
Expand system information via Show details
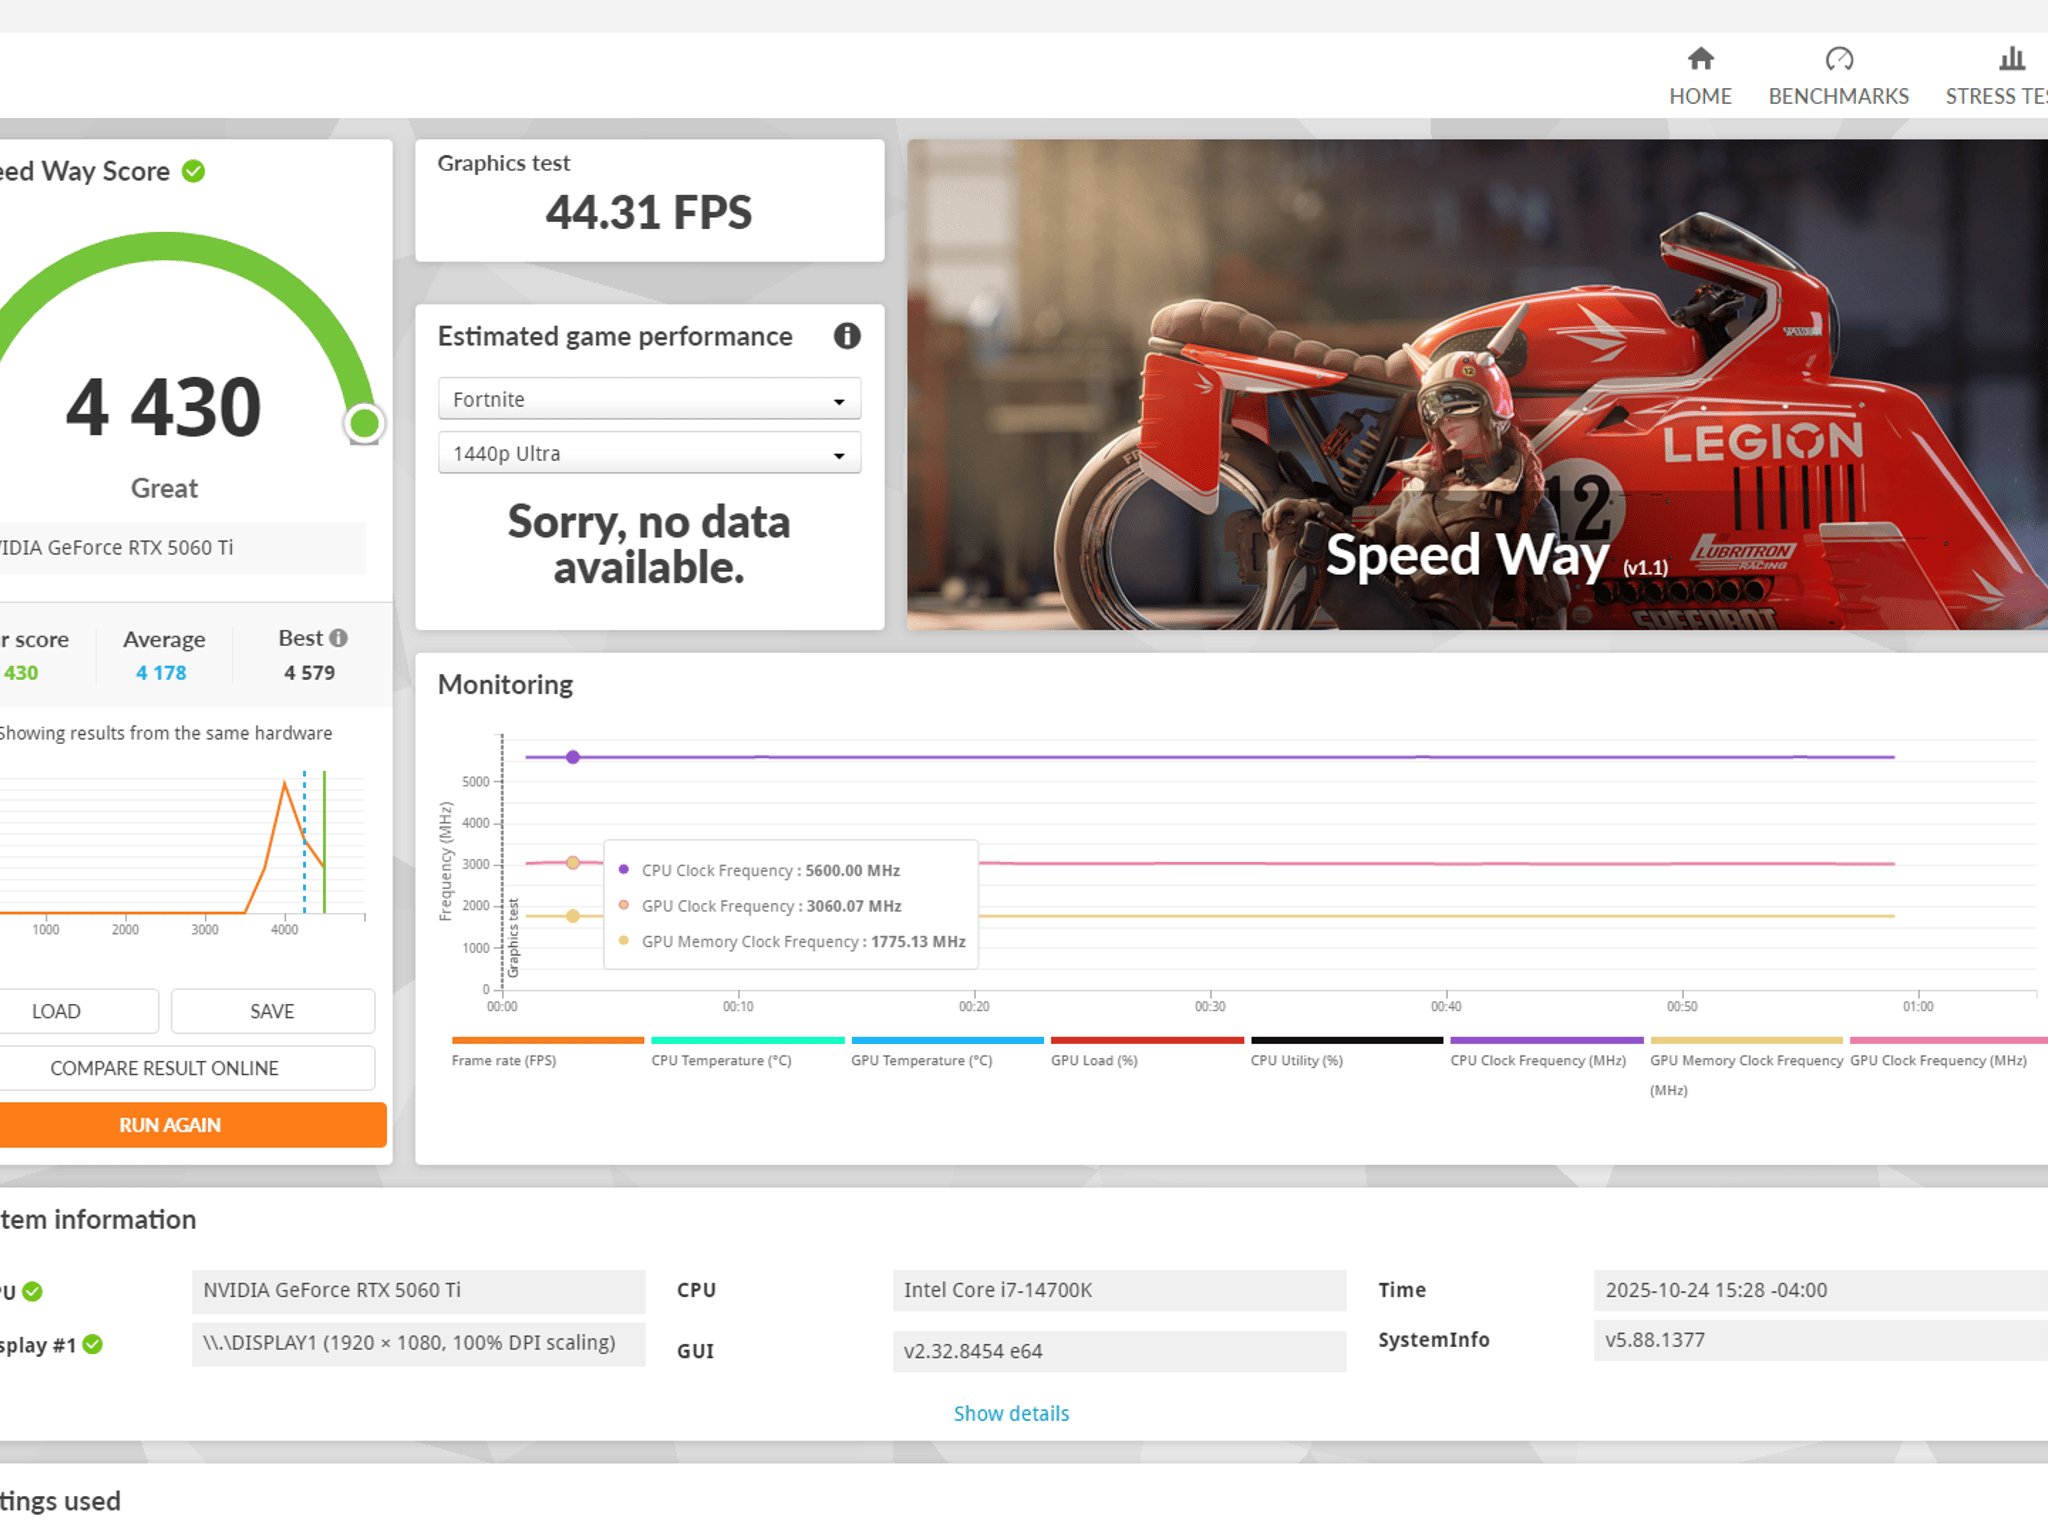(x=1011, y=1413)
